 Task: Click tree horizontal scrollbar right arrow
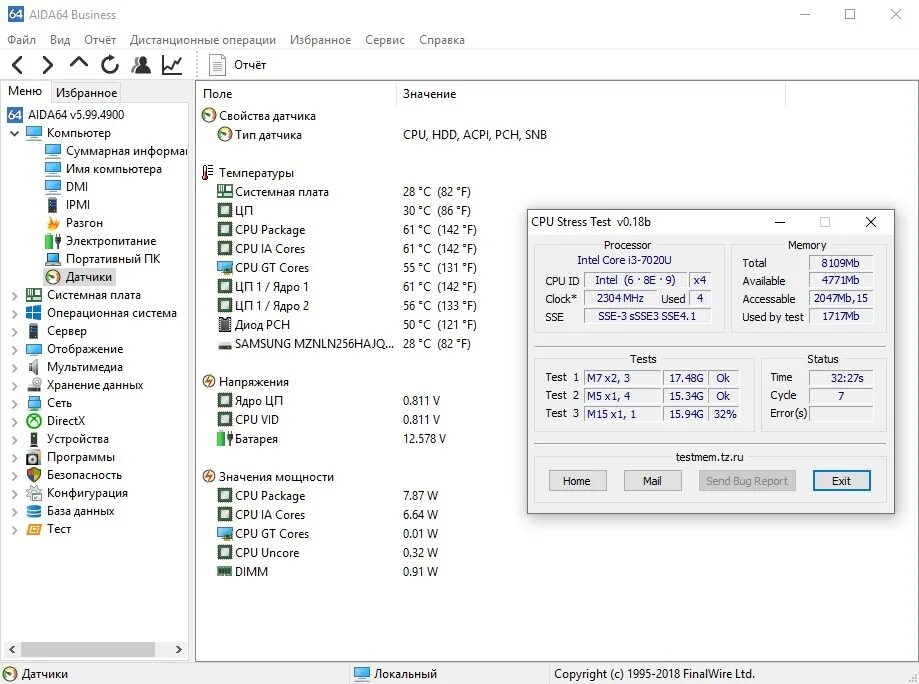[x=179, y=649]
